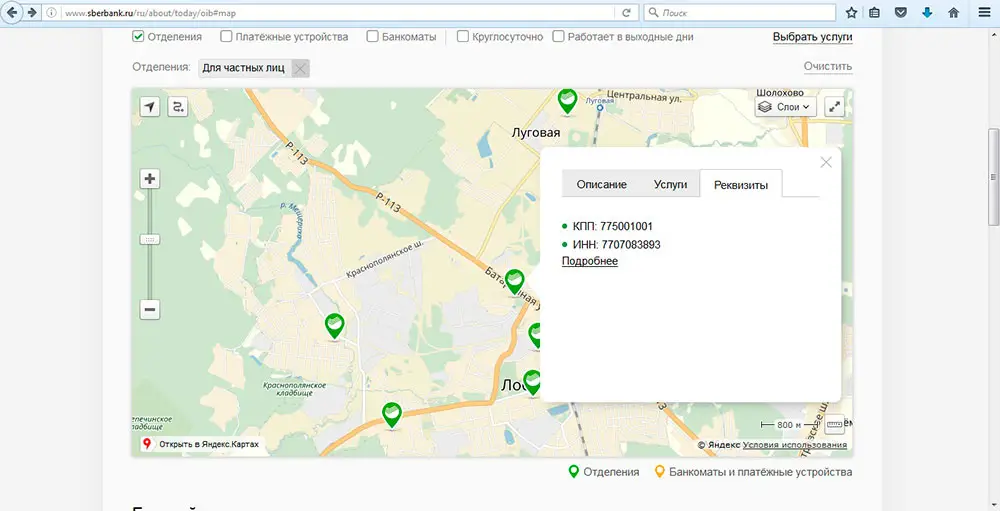Click the 'ИНН: 7707083893' text
Viewport: 1000px width, 511px height.
[x=616, y=245]
